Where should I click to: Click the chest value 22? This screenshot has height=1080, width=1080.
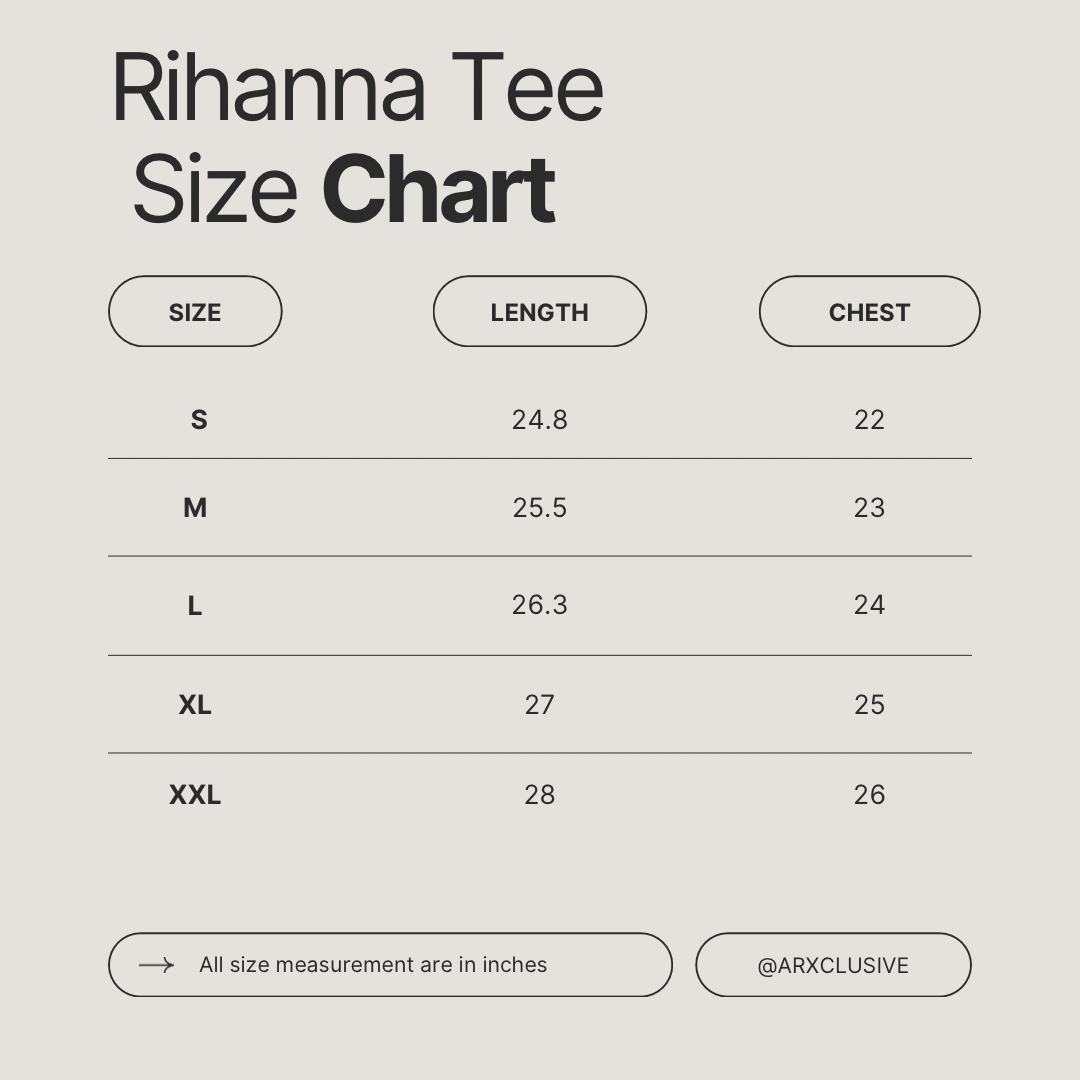click(869, 420)
